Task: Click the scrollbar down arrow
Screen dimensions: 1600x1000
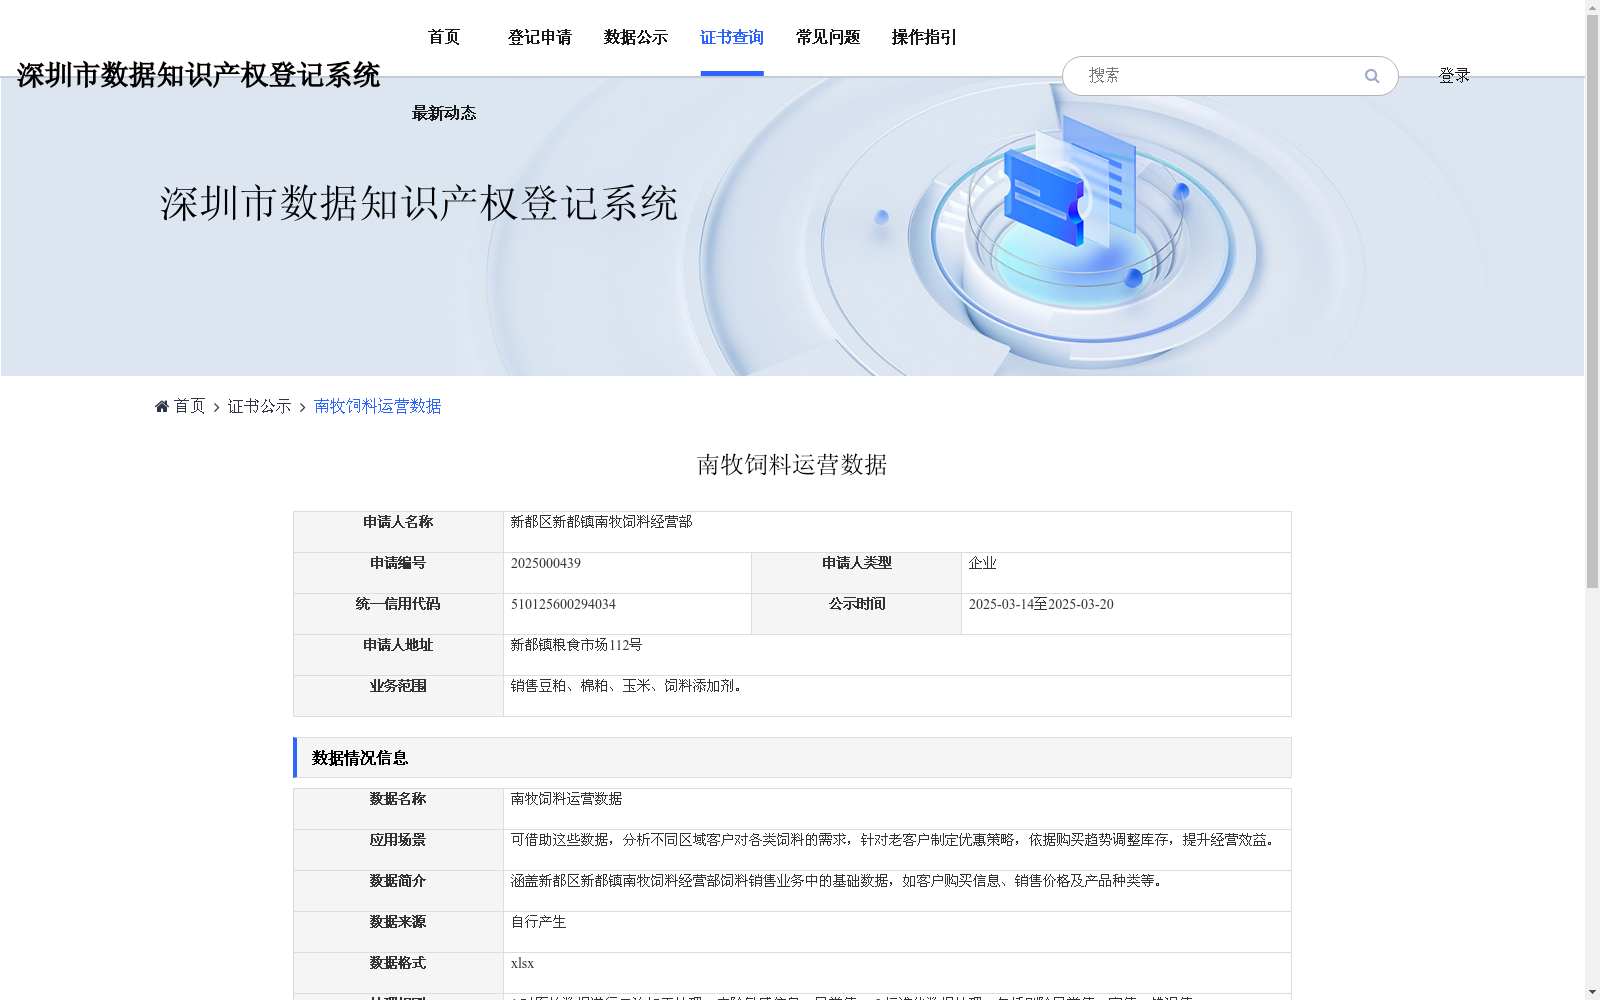Action: point(1592,992)
